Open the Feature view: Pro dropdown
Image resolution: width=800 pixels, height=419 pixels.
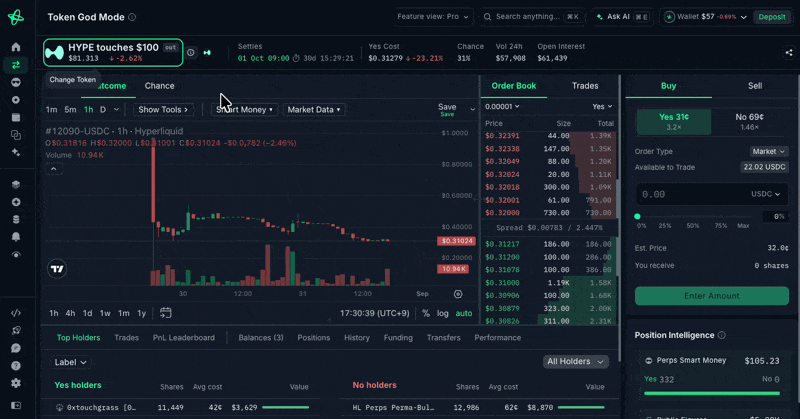tap(433, 17)
